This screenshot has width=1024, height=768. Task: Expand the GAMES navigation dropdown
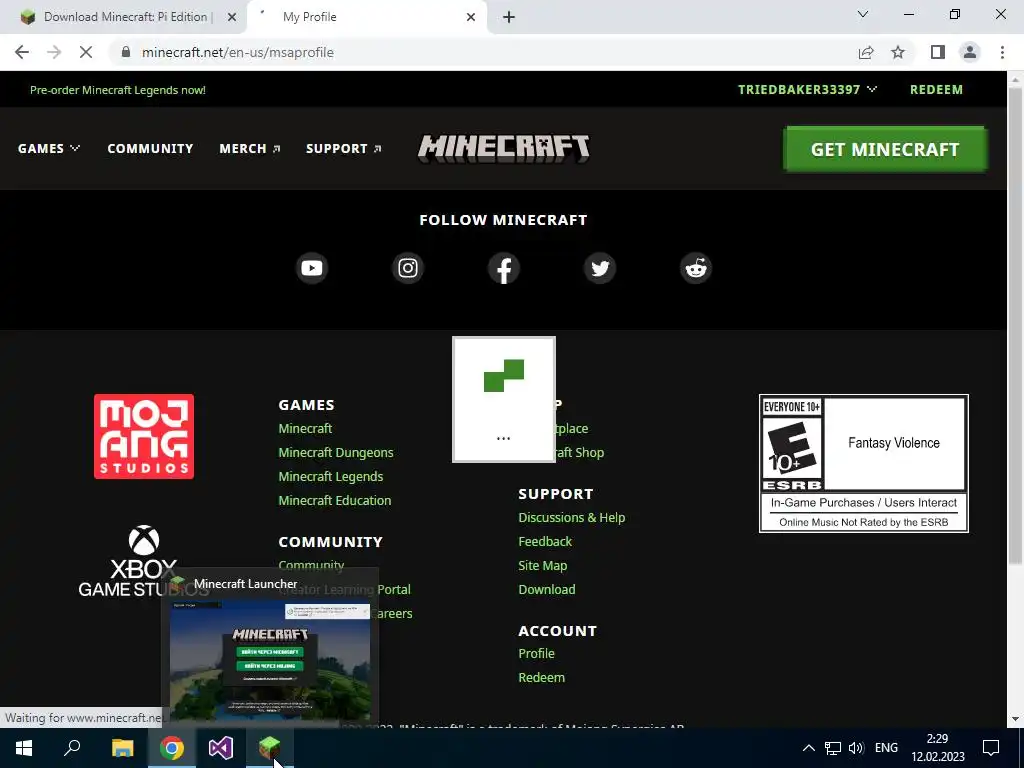point(49,149)
